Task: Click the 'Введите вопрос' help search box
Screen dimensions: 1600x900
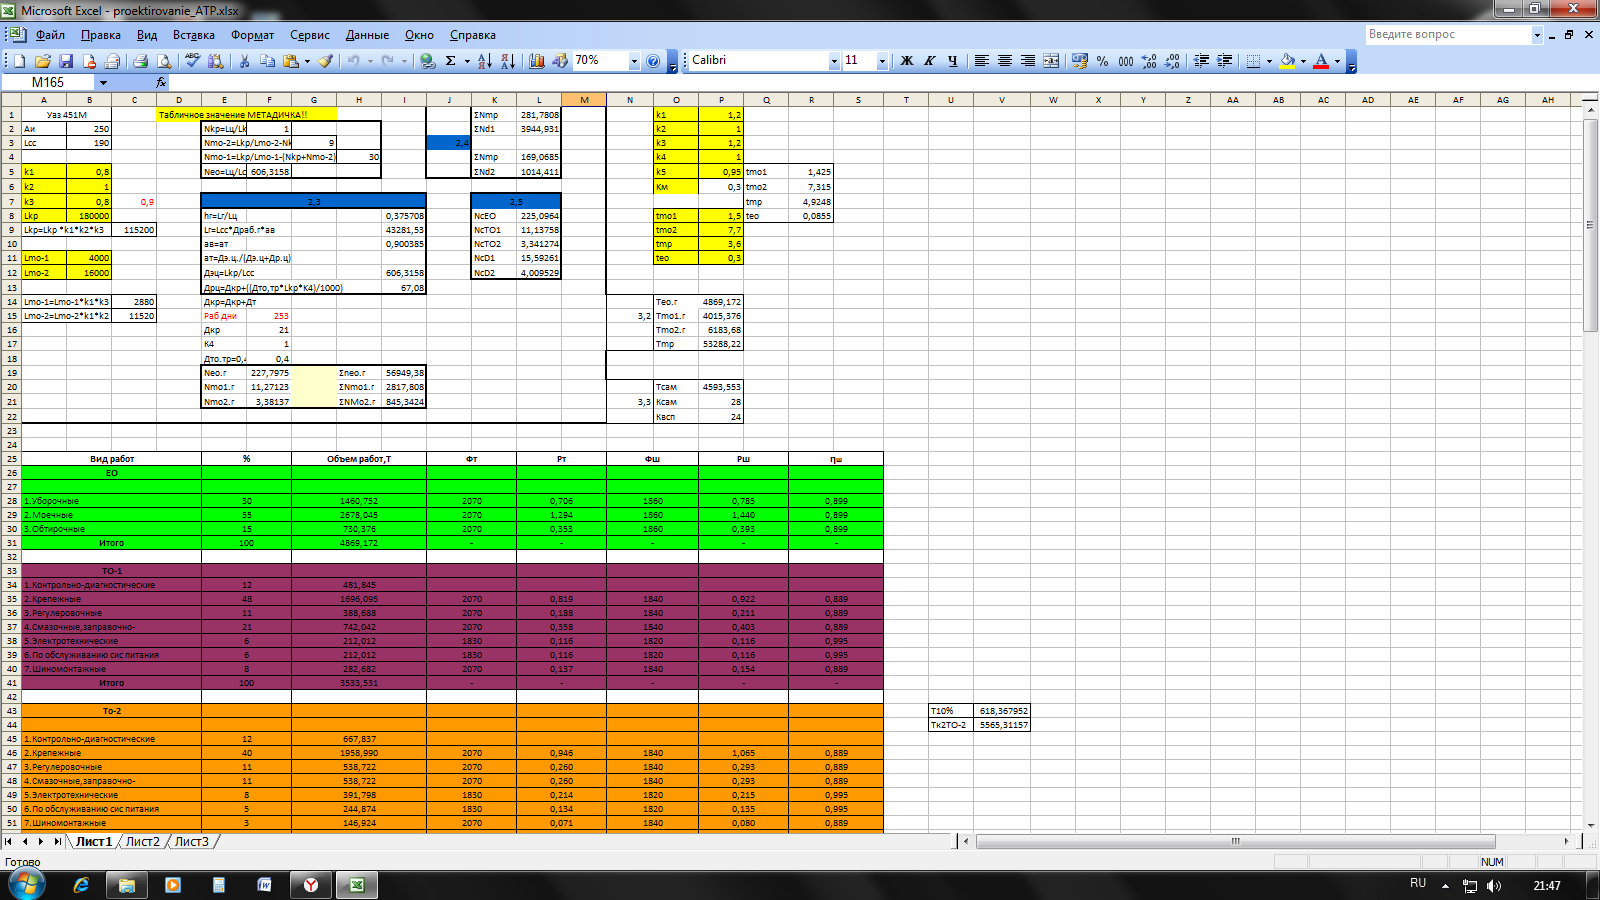Action: (x=1448, y=34)
